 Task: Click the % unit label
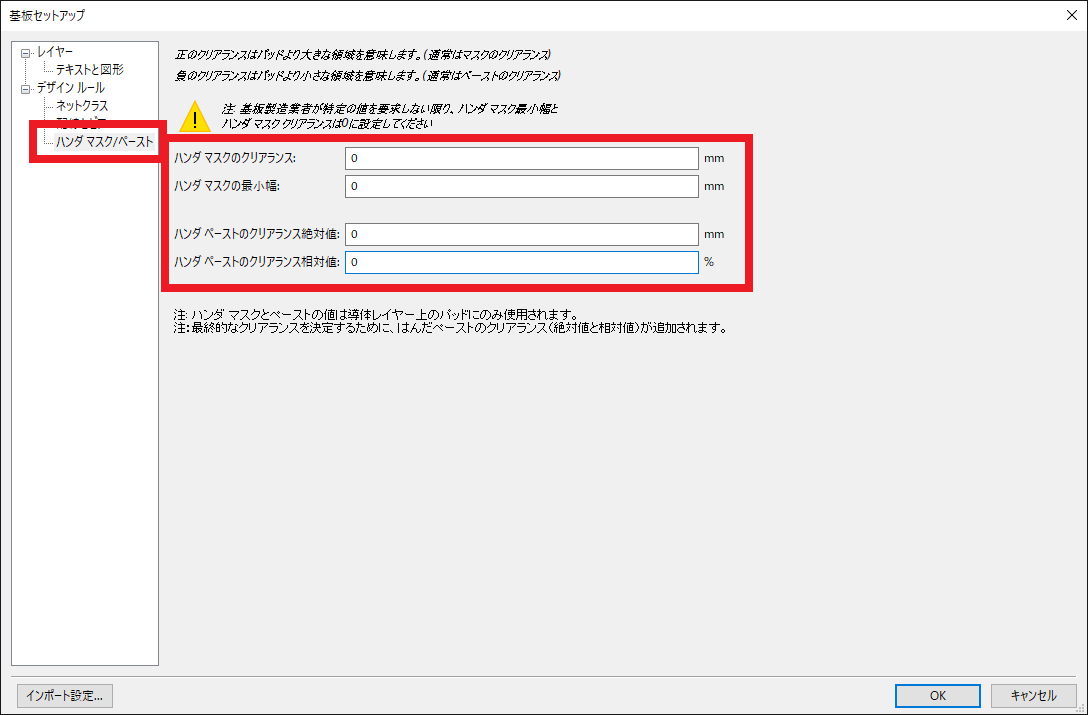[x=709, y=262]
